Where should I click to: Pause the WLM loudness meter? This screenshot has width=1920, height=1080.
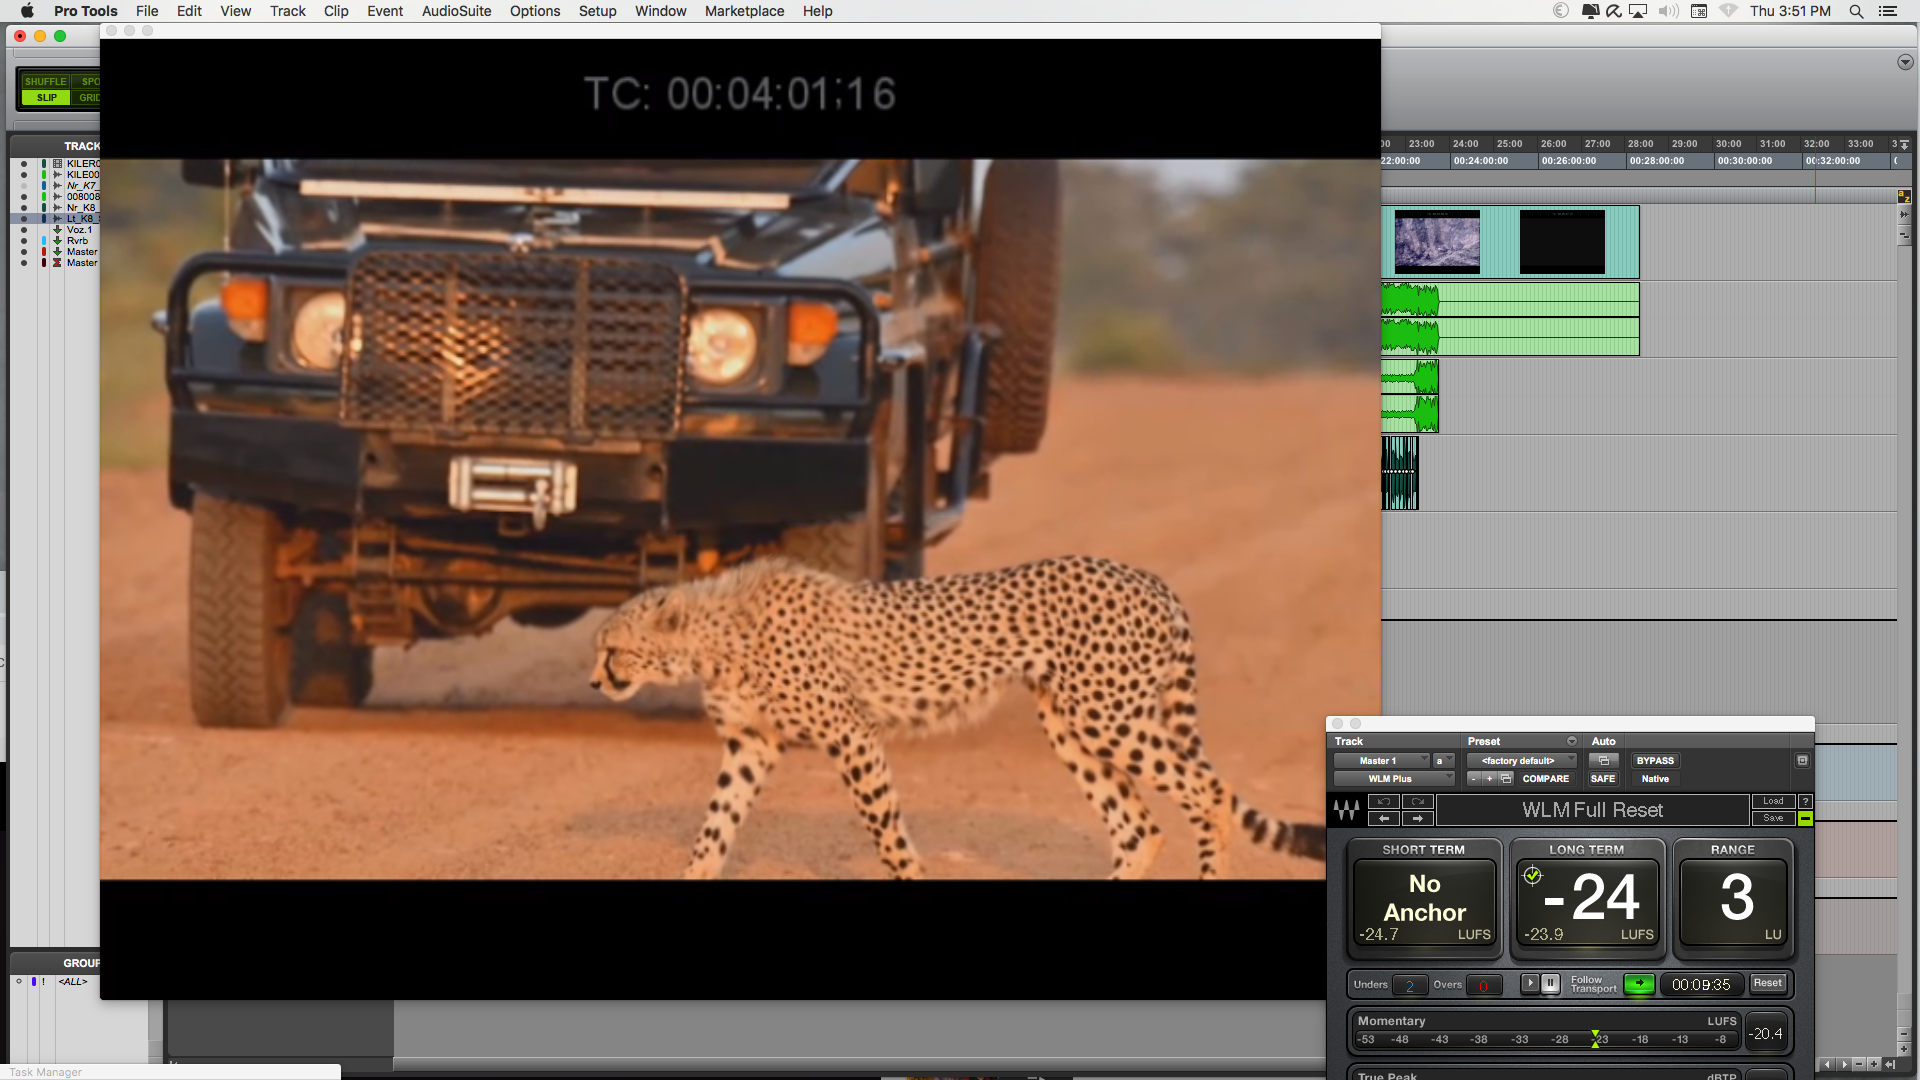1550,983
